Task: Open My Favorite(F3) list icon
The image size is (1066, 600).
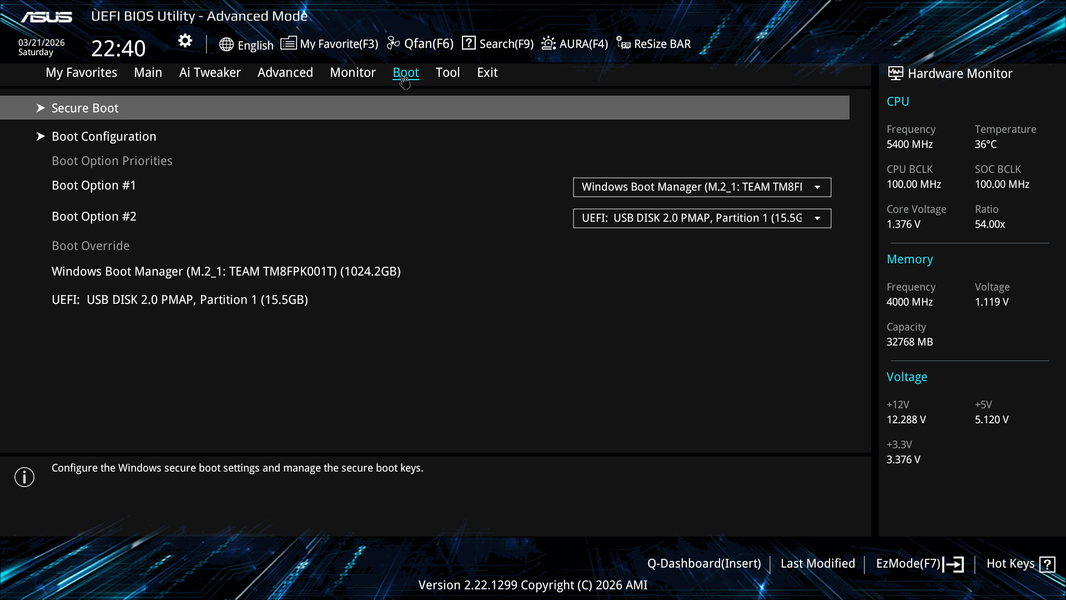Action: tap(288, 43)
